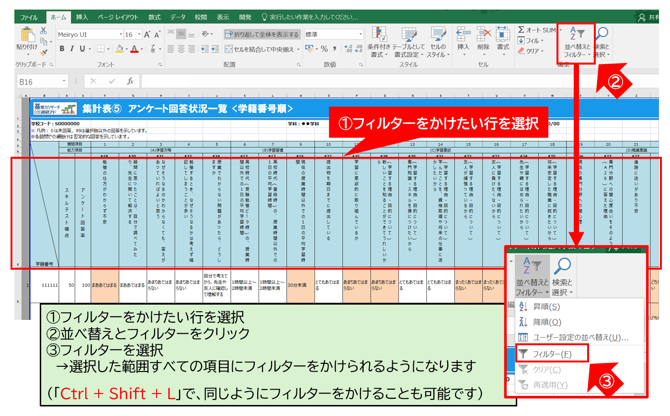
Task: Click the decrease indent icon
Action: (204, 49)
